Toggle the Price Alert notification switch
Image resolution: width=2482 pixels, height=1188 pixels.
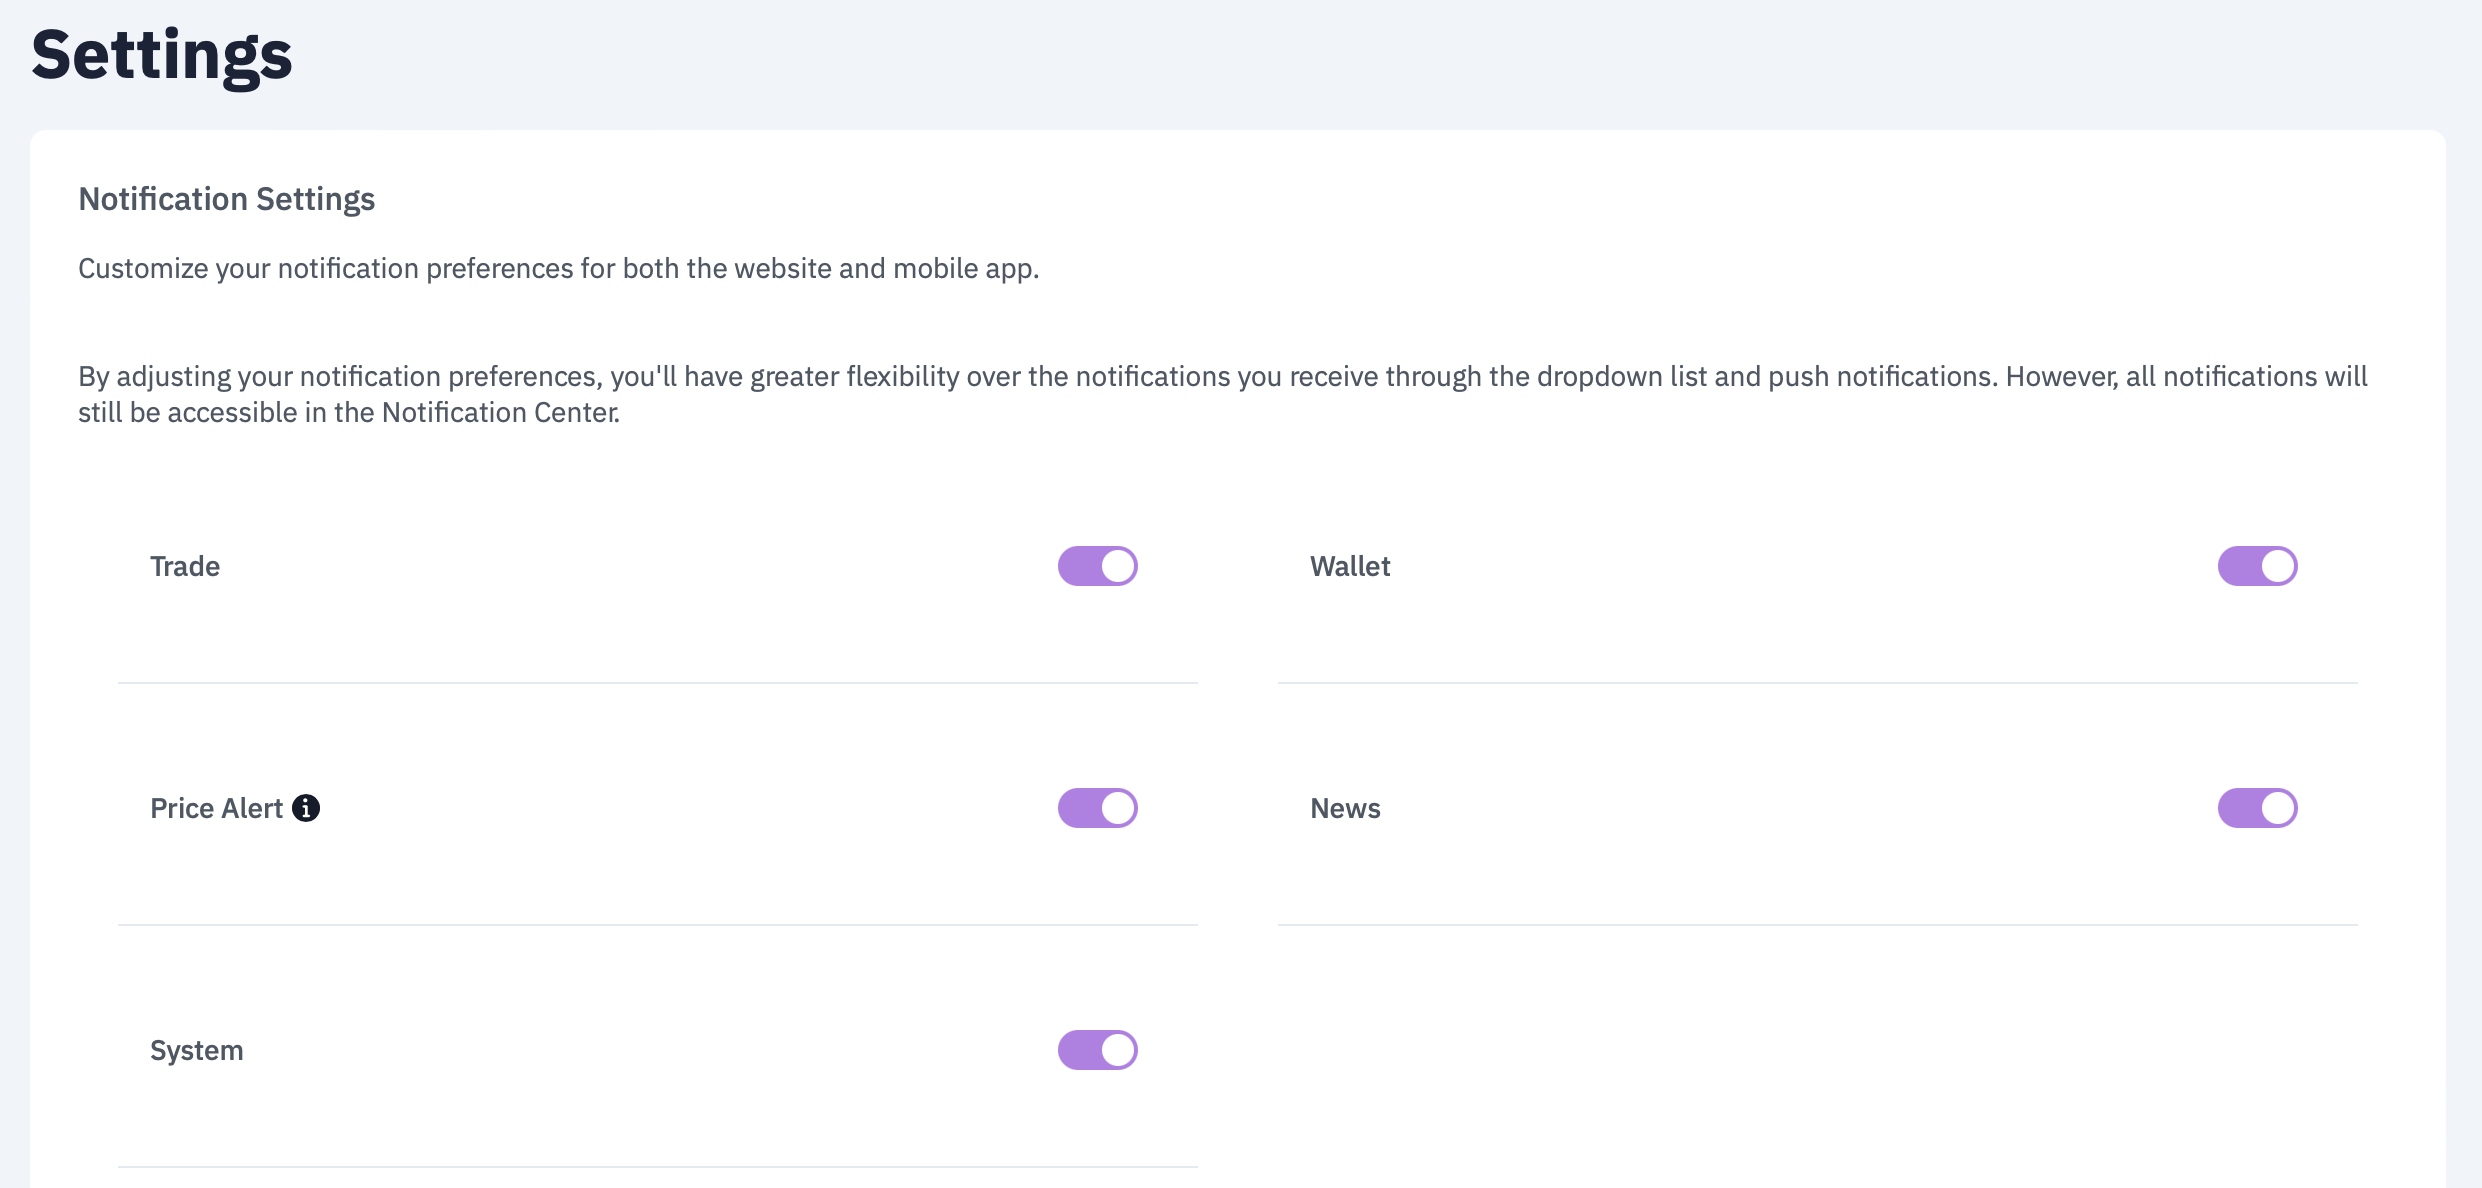tap(1098, 808)
